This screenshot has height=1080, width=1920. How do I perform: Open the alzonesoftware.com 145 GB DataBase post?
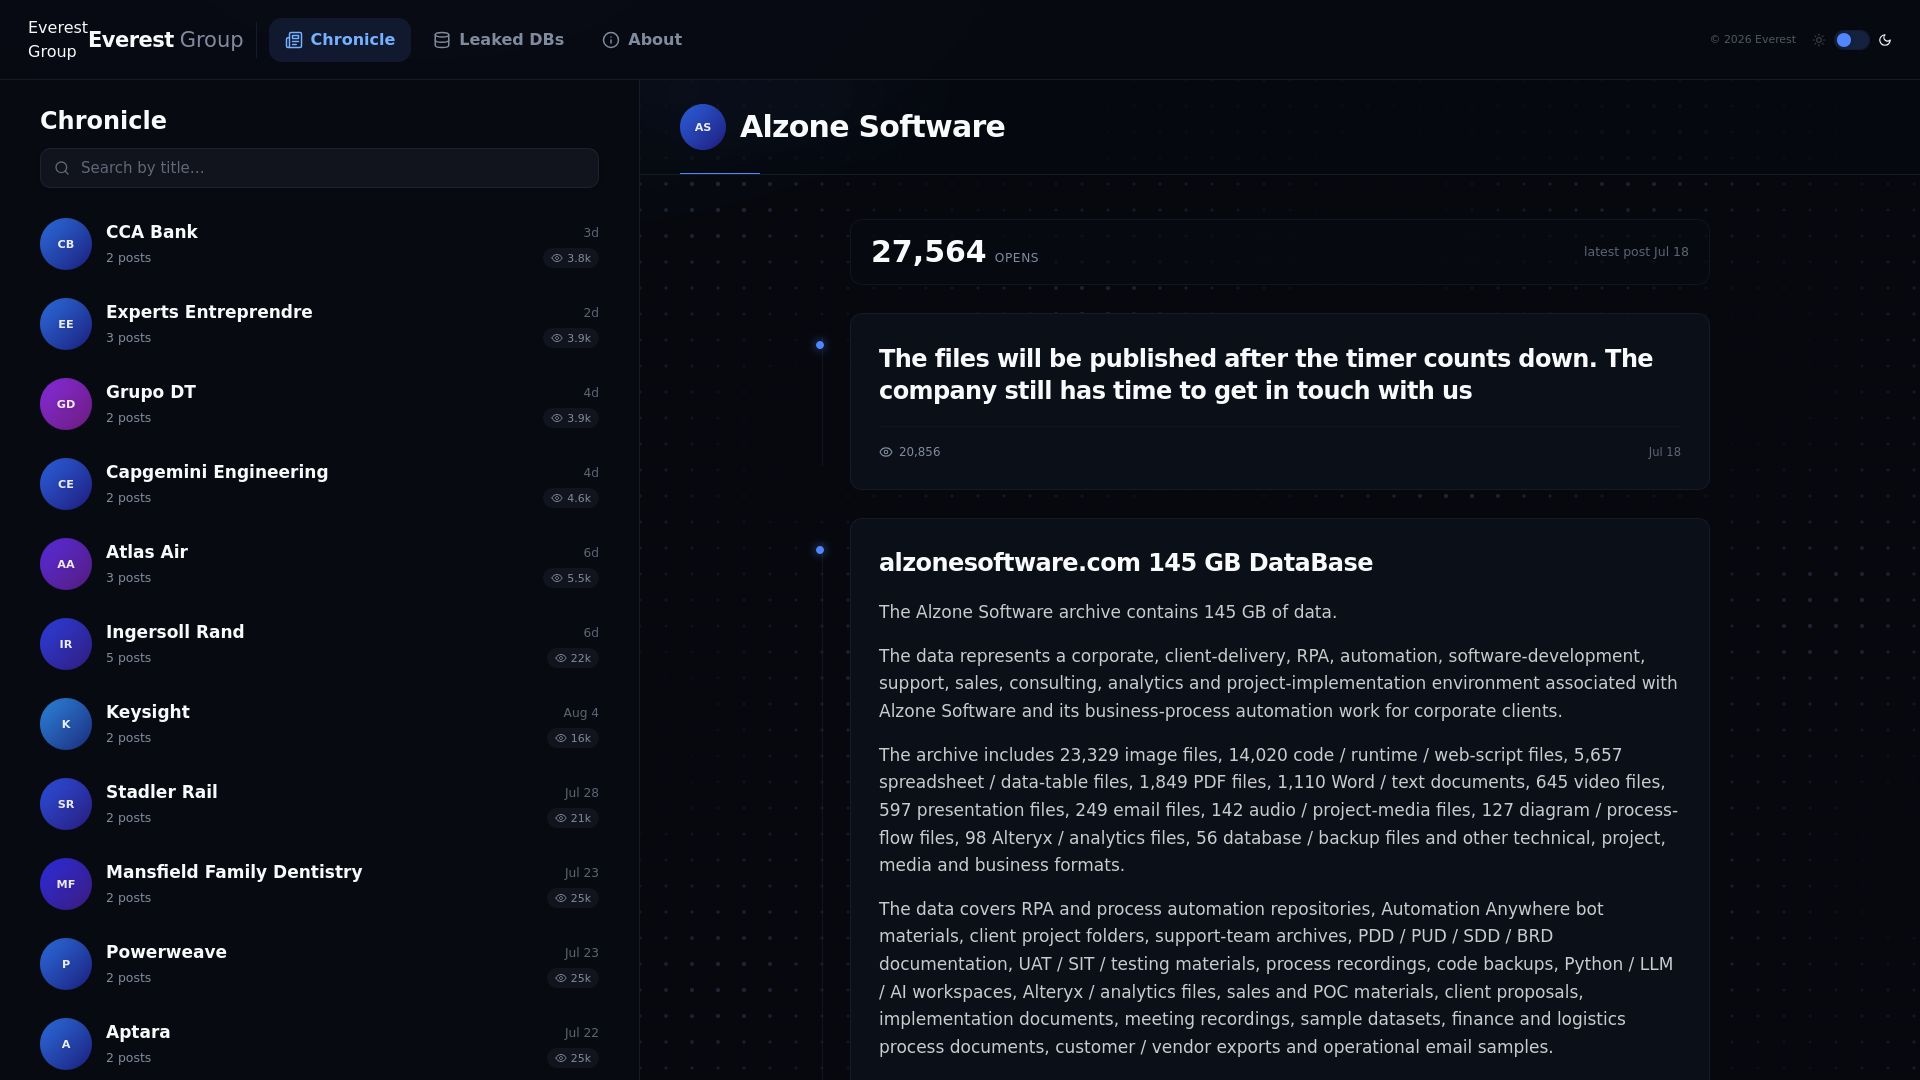click(1126, 563)
